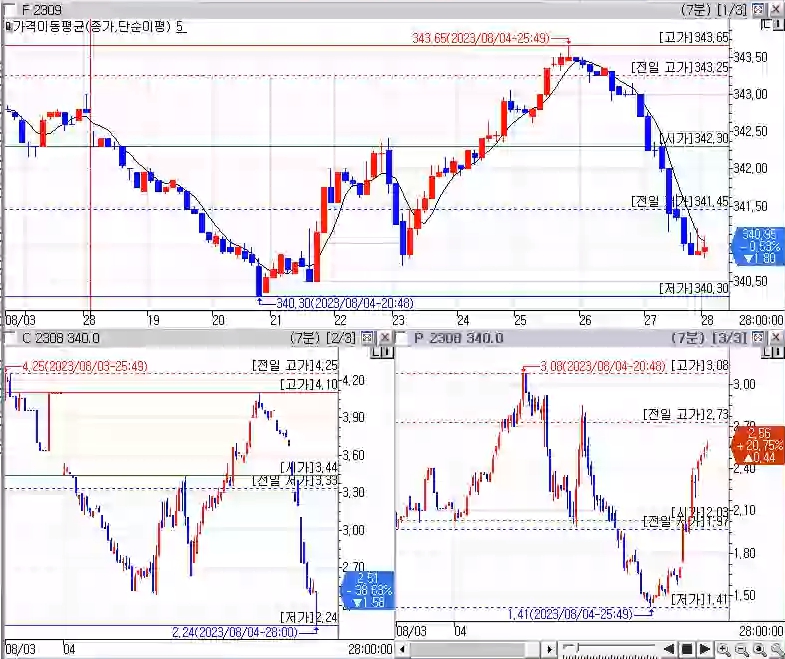Viewport: 785px width, 659px height.
Task: Maximize the P 2308 340.0 chart pane
Action: point(758,338)
